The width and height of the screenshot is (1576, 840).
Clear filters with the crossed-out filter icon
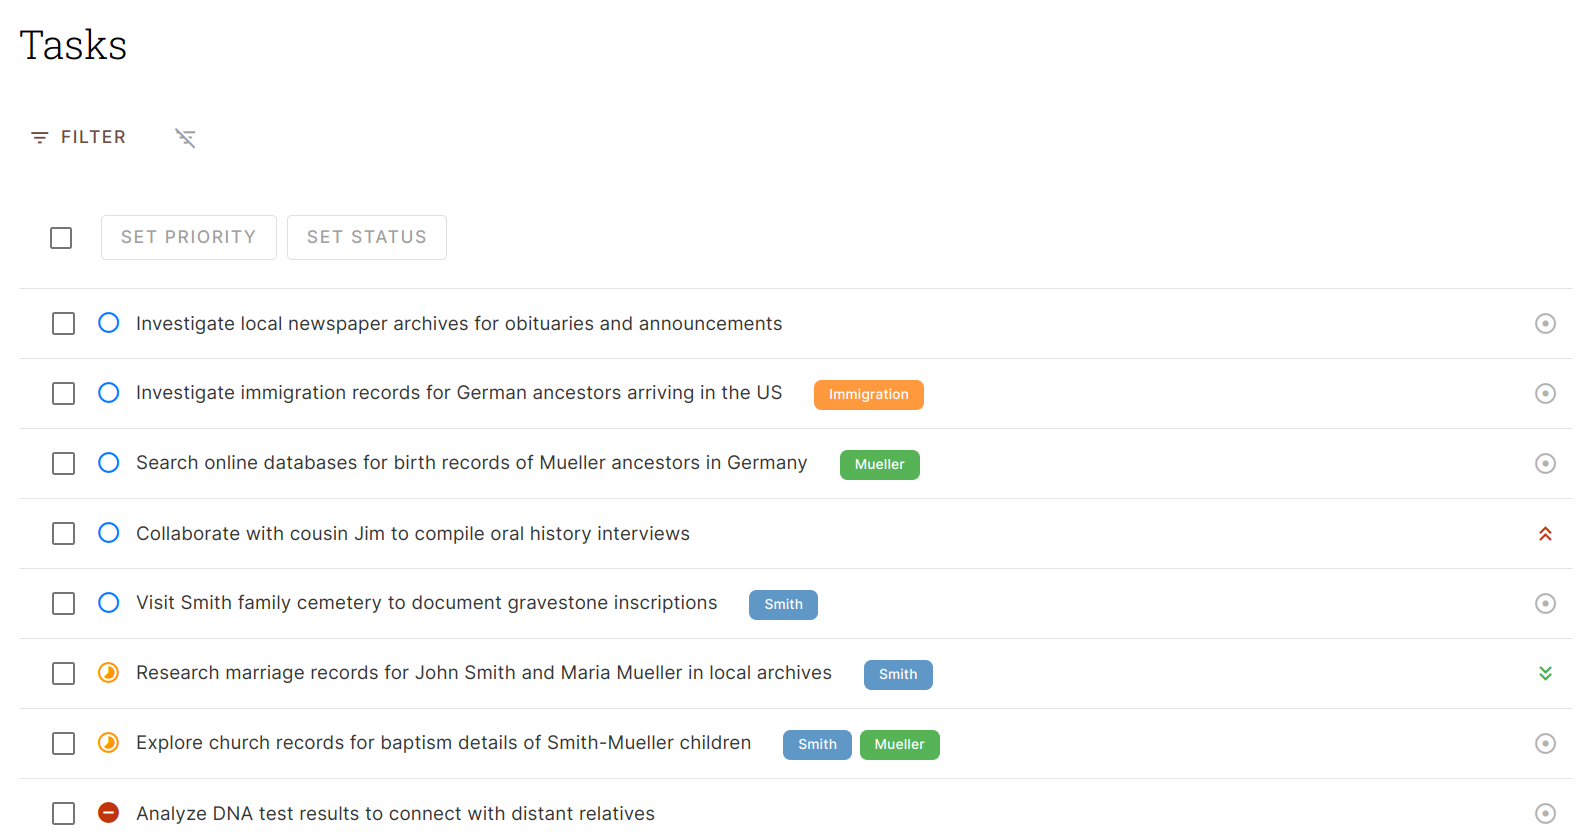[x=185, y=138]
